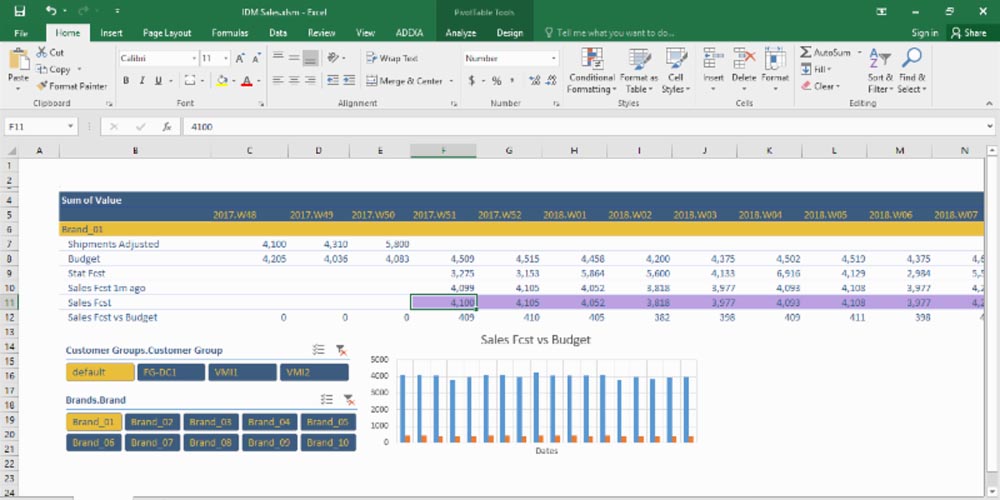
Task: Click the Save icon in quick access toolbar
Action: [20, 11]
